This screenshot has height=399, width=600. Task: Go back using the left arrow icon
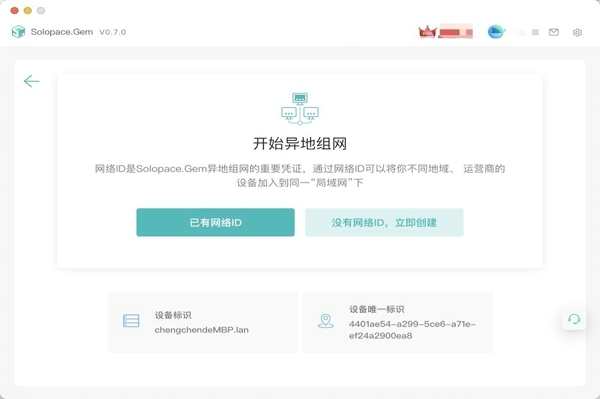[31, 81]
